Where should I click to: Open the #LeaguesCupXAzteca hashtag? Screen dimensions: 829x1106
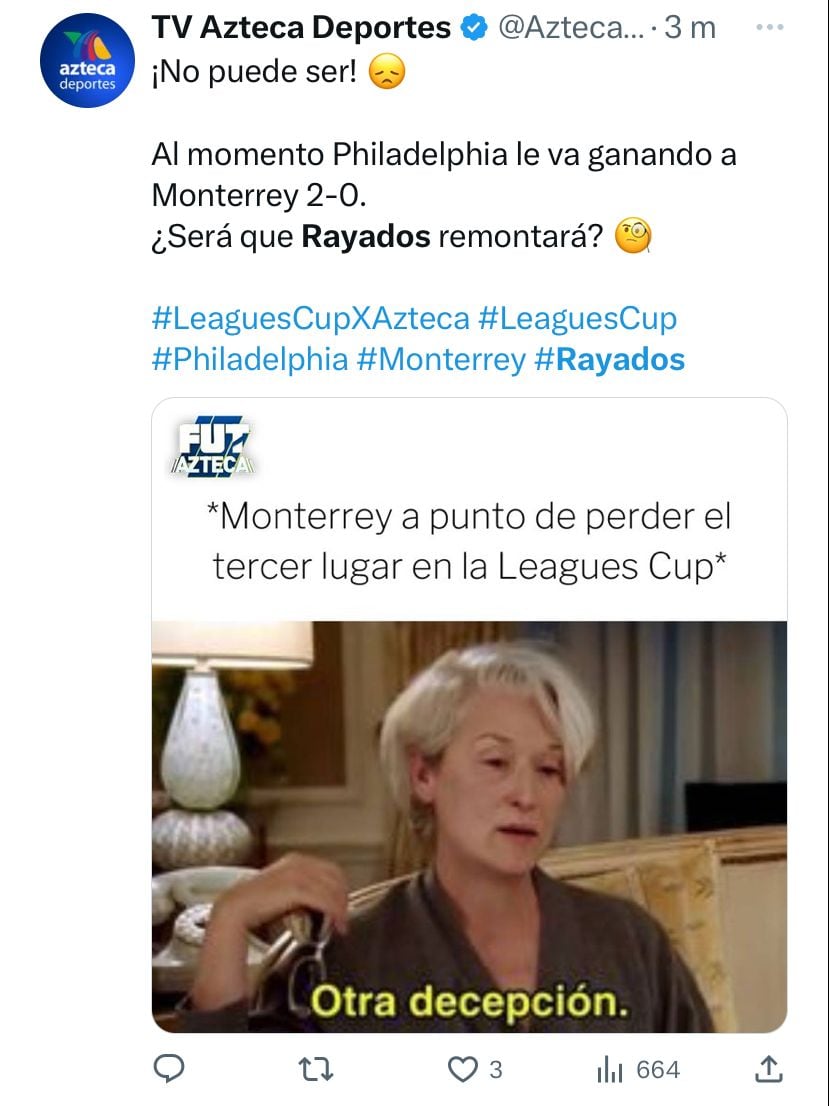pyautogui.click(x=310, y=319)
